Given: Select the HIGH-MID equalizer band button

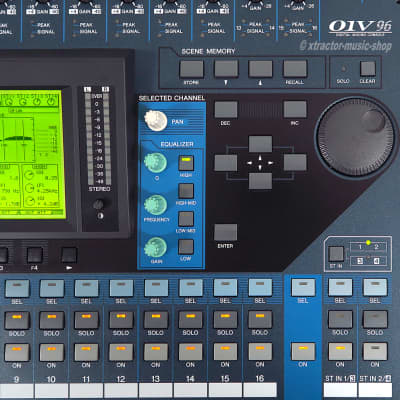Looking at the screenshot, I should (x=186, y=191).
